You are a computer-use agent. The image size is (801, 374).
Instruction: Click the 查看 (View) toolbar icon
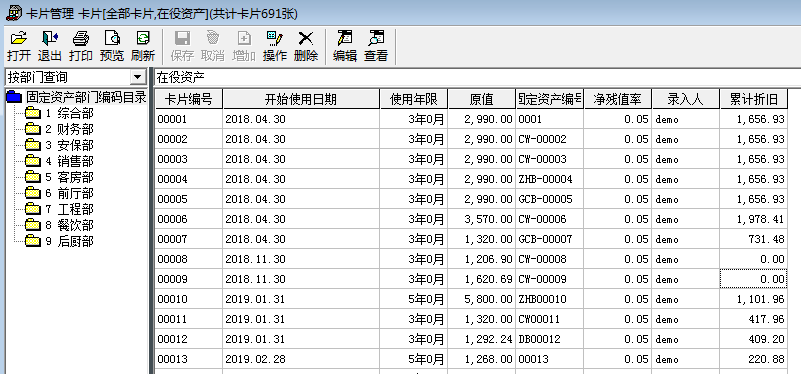click(376, 46)
